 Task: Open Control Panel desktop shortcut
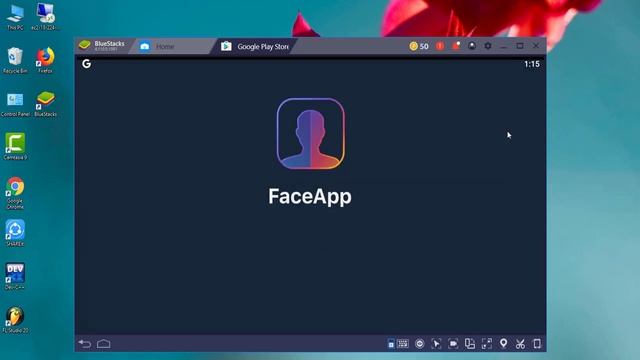(x=15, y=104)
